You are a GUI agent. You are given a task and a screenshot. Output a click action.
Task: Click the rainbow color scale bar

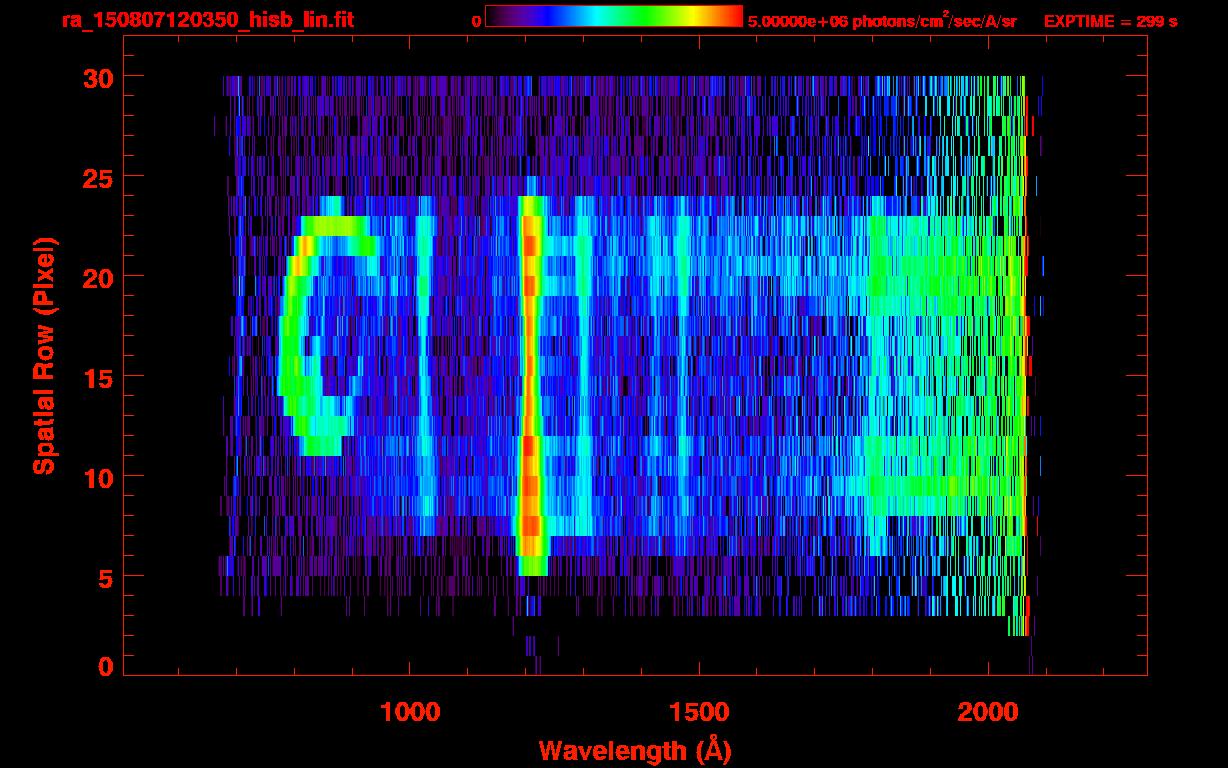[614, 17]
